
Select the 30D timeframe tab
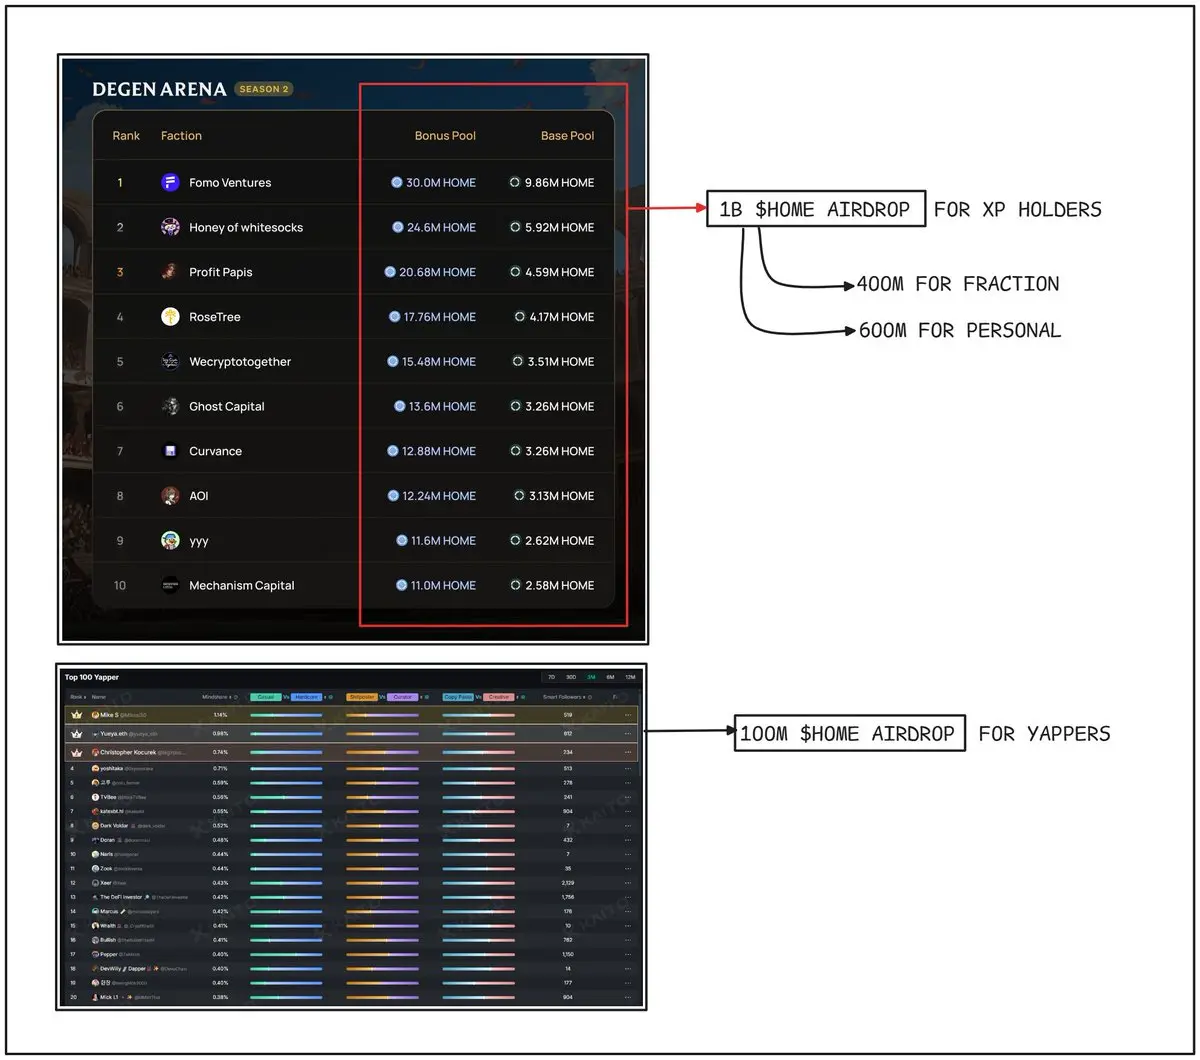571,677
